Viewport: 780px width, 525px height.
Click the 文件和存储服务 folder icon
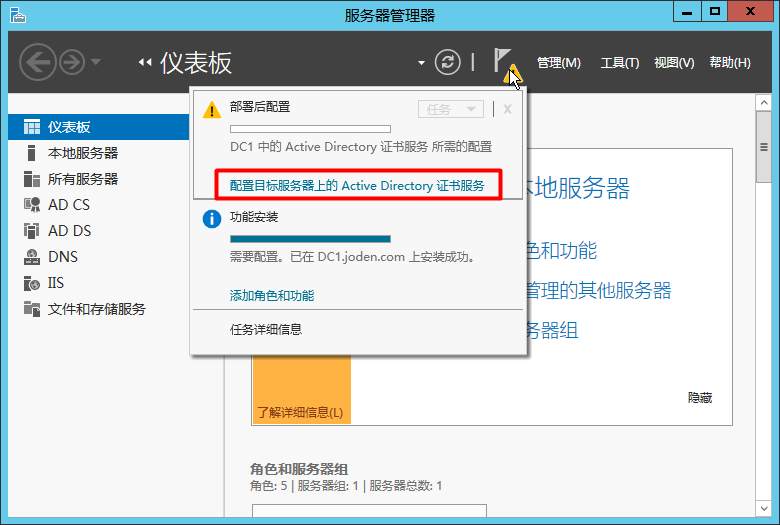point(32,309)
